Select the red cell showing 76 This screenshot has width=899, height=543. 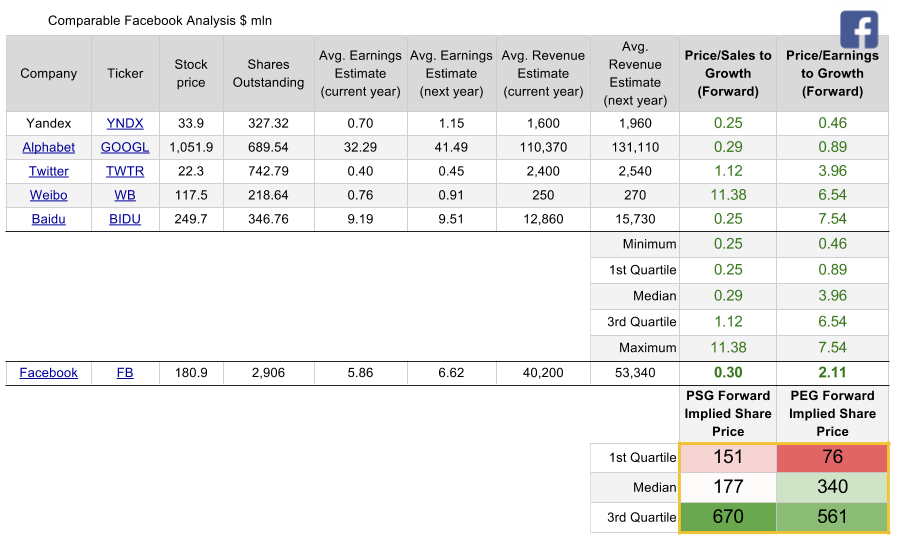point(831,457)
